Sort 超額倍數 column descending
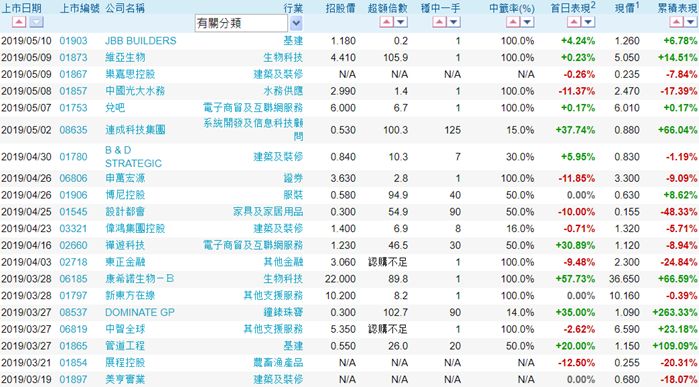This screenshot has width=699, height=387. point(401,22)
